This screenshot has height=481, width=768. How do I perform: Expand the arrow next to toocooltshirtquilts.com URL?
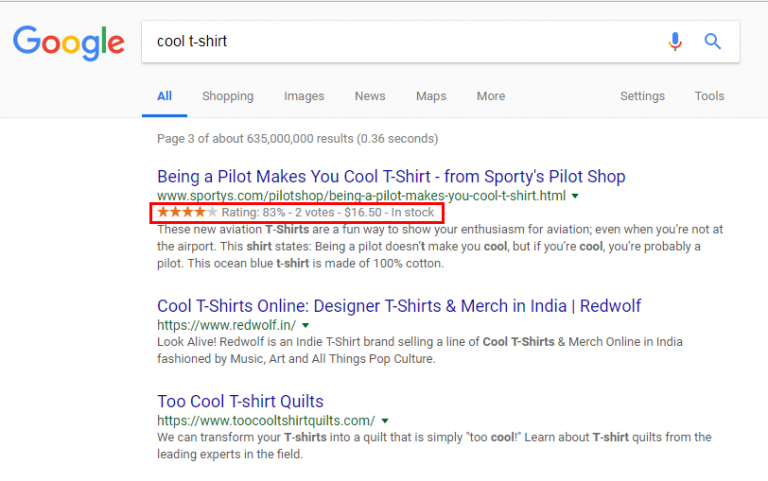[x=385, y=421]
